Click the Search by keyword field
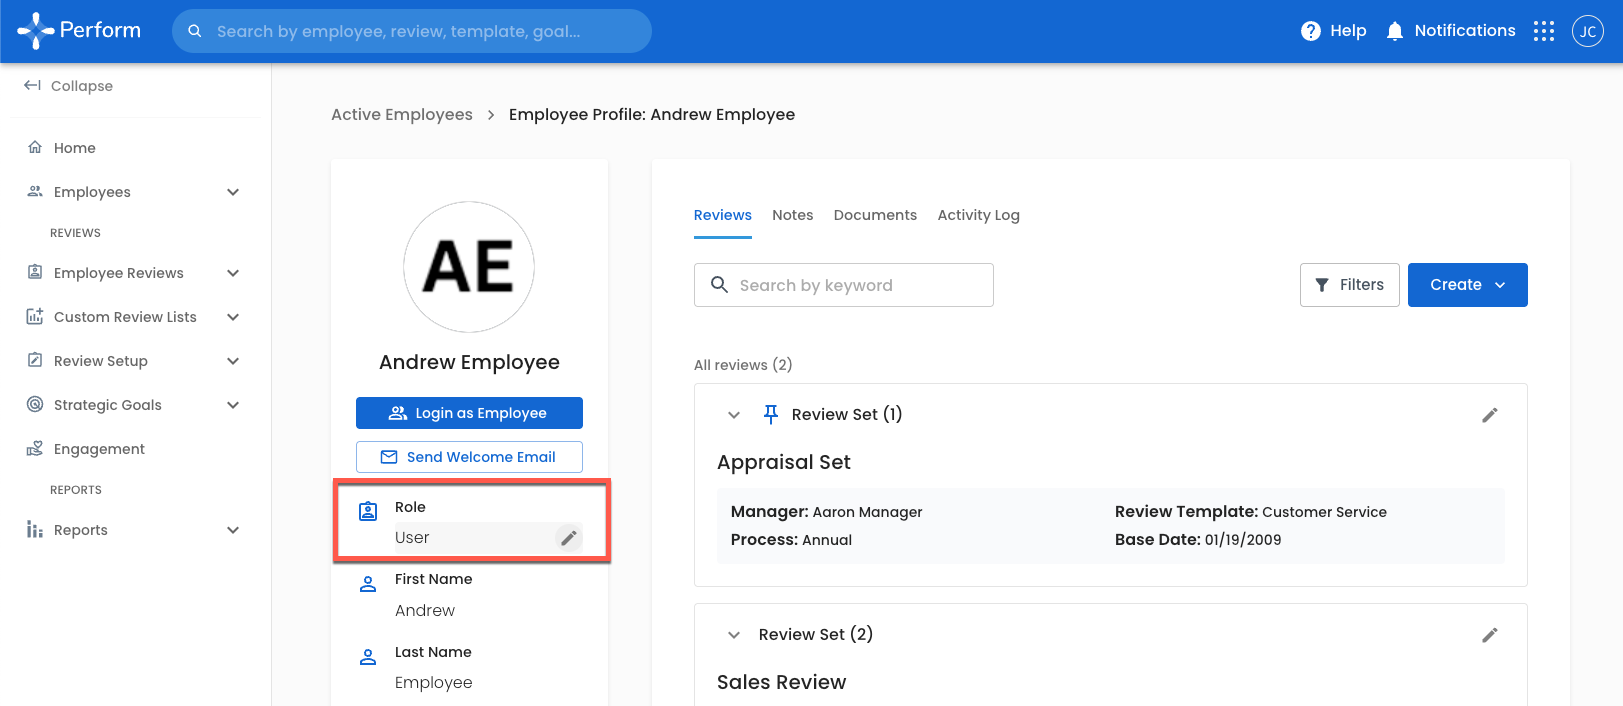This screenshot has width=1623, height=706. click(x=844, y=285)
